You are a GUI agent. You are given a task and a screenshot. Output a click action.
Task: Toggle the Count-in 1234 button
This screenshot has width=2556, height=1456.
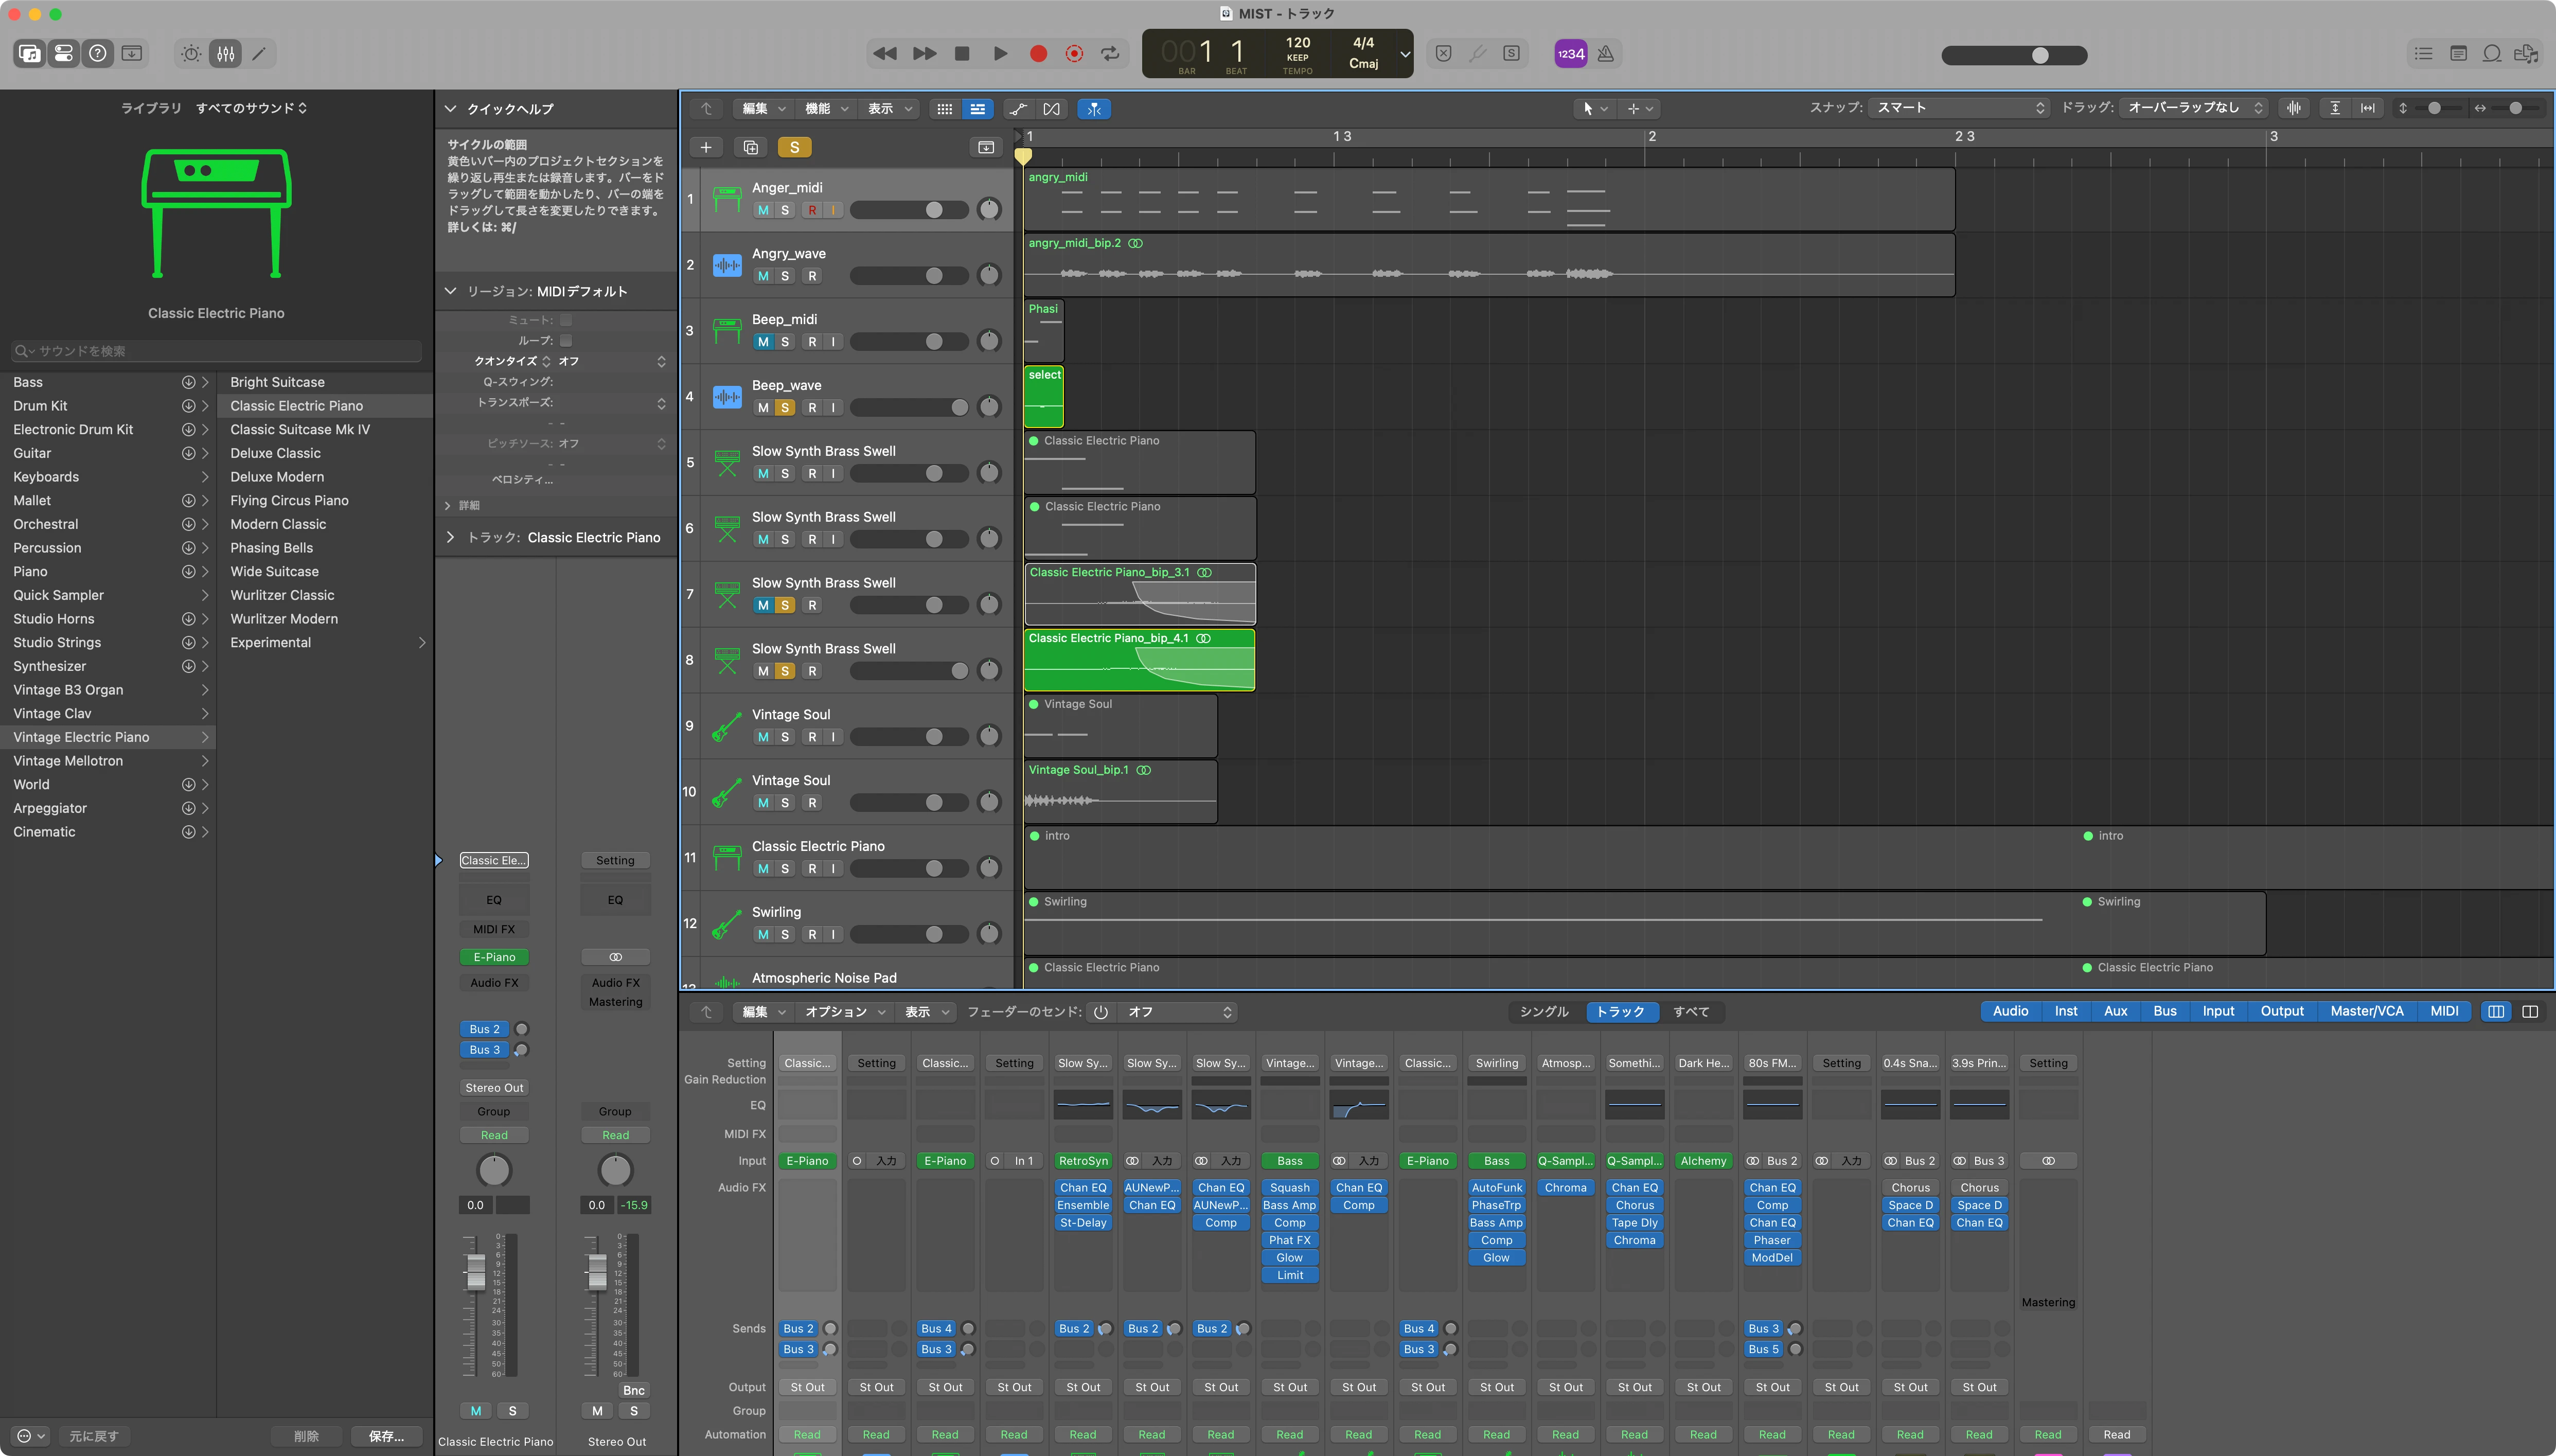[x=1570, y=54]
